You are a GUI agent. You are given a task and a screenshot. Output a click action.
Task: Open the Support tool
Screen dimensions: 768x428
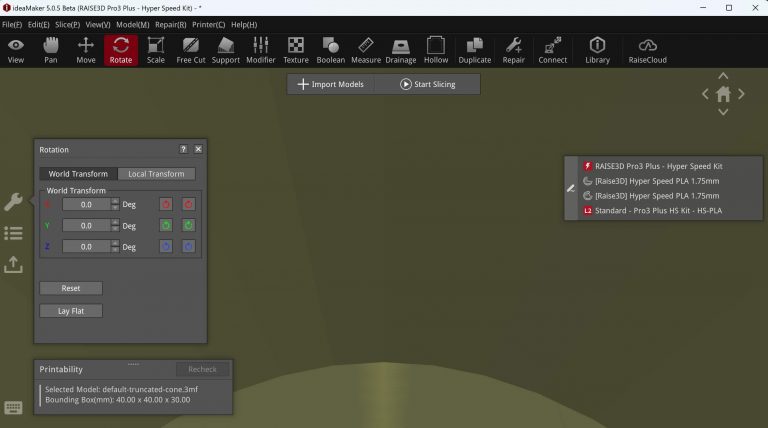pos(225,49)
